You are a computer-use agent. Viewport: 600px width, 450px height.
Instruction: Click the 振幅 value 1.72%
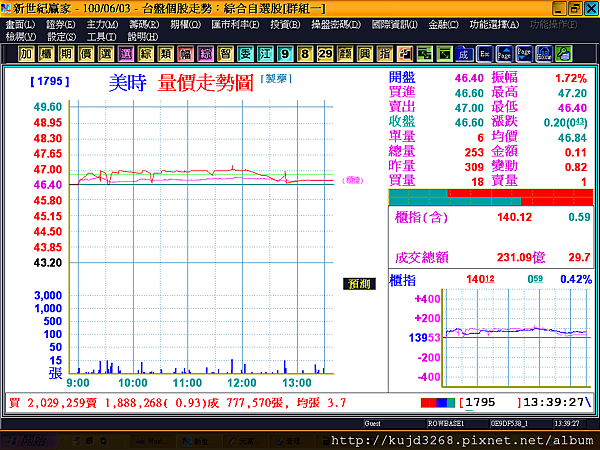pyautogui.click(x=571, y=78)
